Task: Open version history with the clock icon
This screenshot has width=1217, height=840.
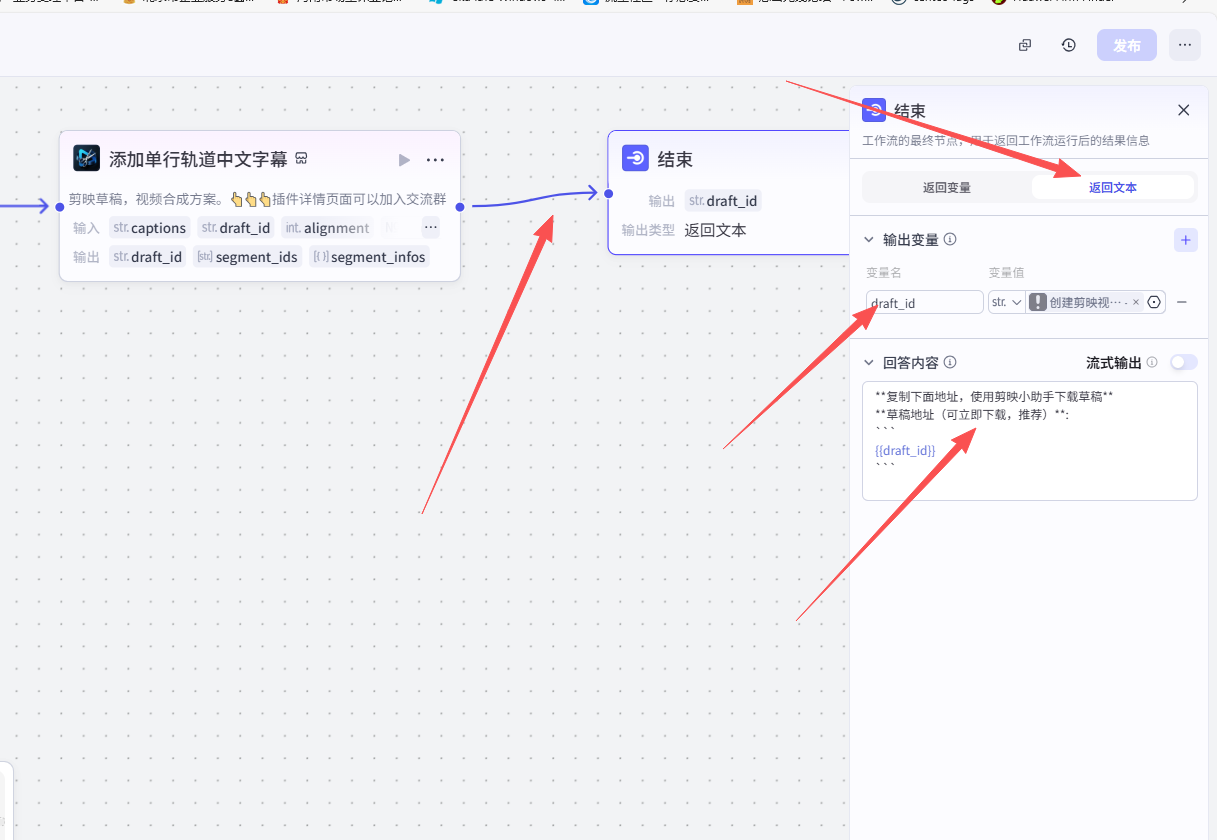Action: coord(1069,45)
